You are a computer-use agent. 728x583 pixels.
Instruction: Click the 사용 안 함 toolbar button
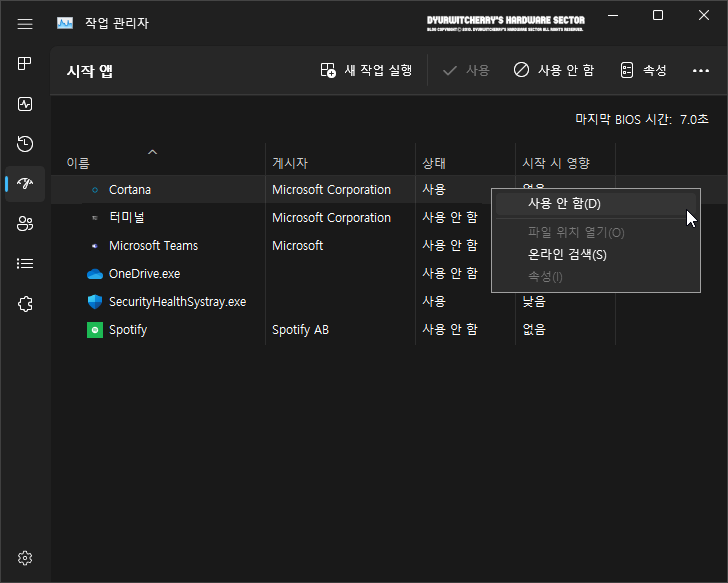pyautogui.click(x=554, y=71)
